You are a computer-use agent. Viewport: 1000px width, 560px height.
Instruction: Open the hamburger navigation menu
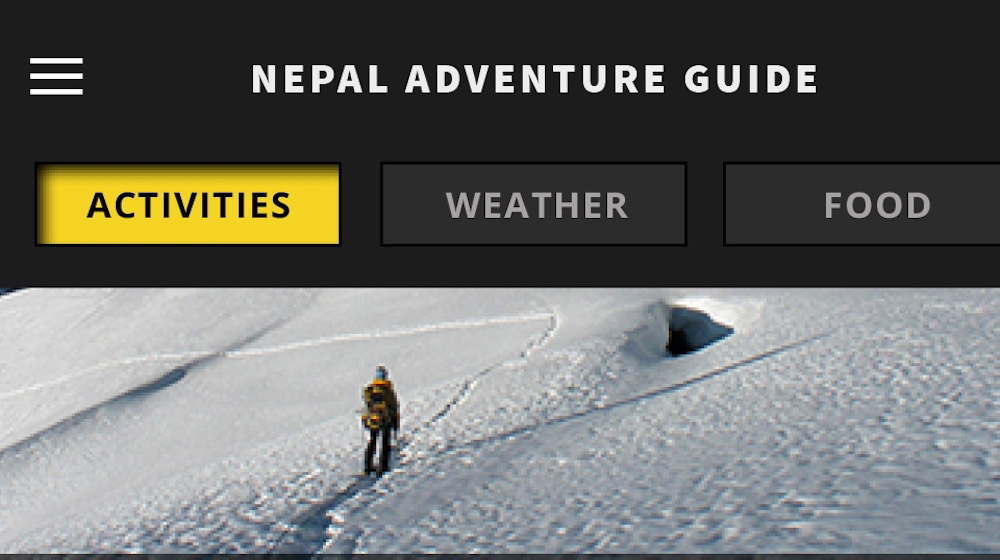pyautogui.click(x=56, y=76)
